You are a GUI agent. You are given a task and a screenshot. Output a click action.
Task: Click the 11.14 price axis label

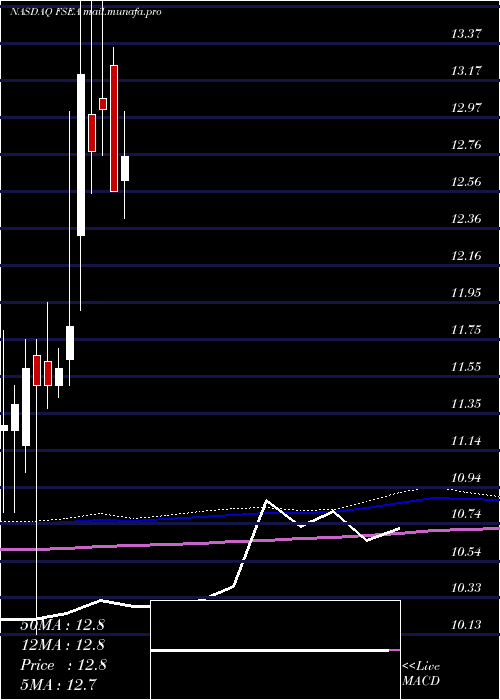(466, 441)
